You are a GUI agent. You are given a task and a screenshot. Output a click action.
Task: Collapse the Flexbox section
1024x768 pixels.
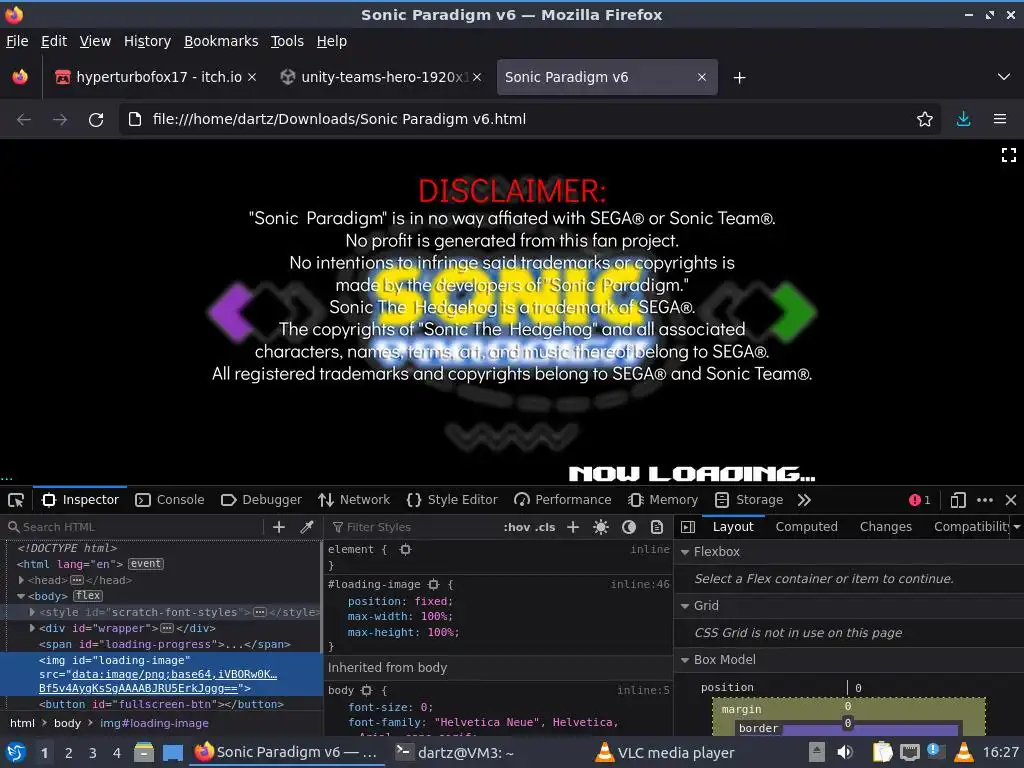[685, 552]
